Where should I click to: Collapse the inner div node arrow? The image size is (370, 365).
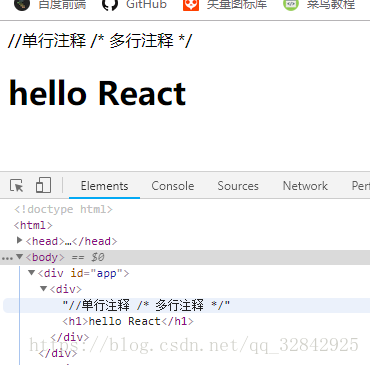(44, 288)
